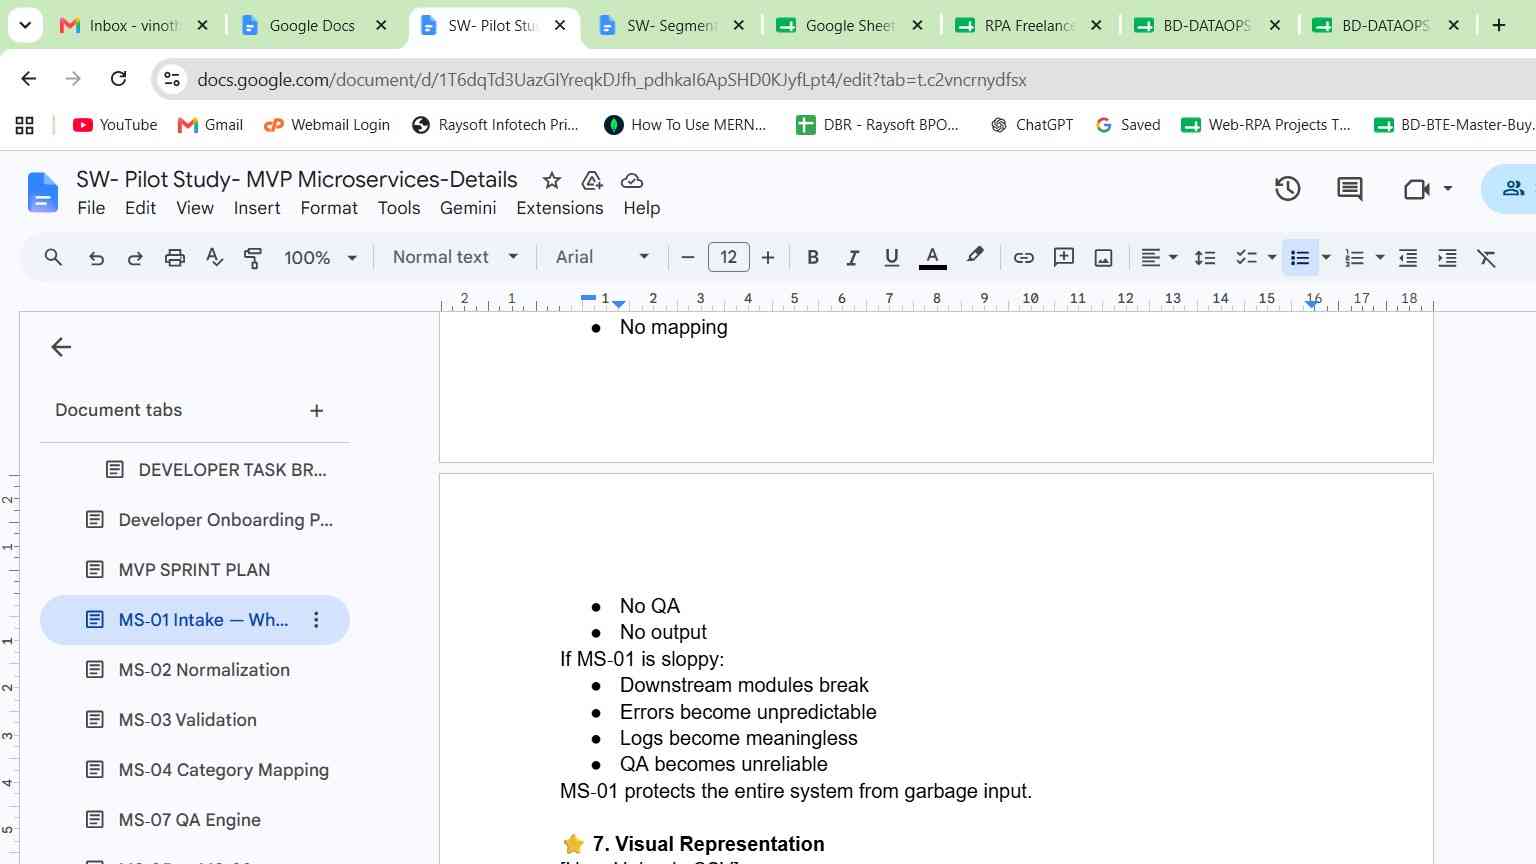The image size is (1536, 864).
Task: Open the Webmail Login bookmark
Action: [327, 125]
